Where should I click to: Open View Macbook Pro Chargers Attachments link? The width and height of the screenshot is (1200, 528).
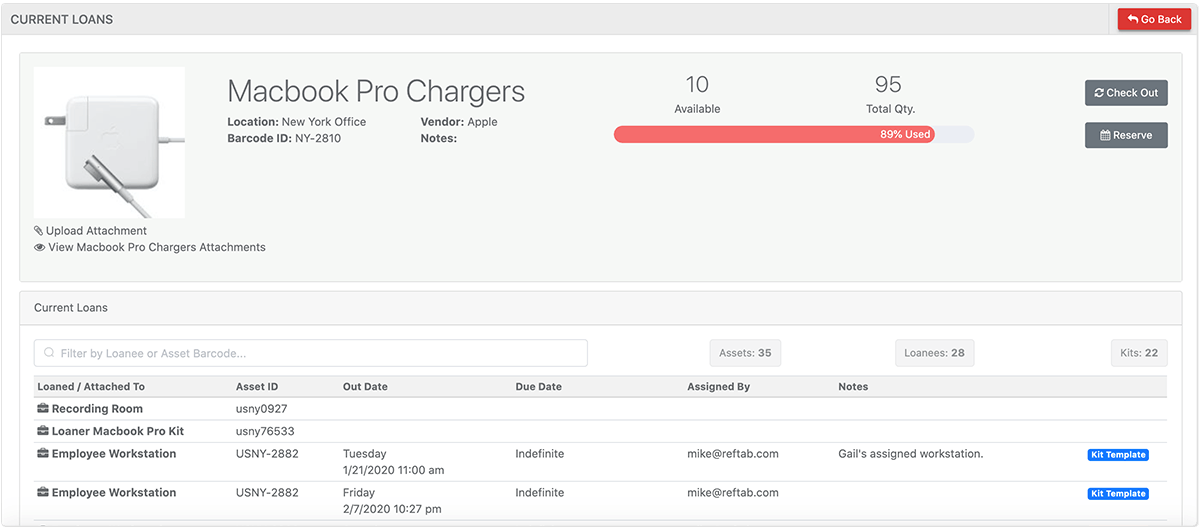tap(157, 247)
